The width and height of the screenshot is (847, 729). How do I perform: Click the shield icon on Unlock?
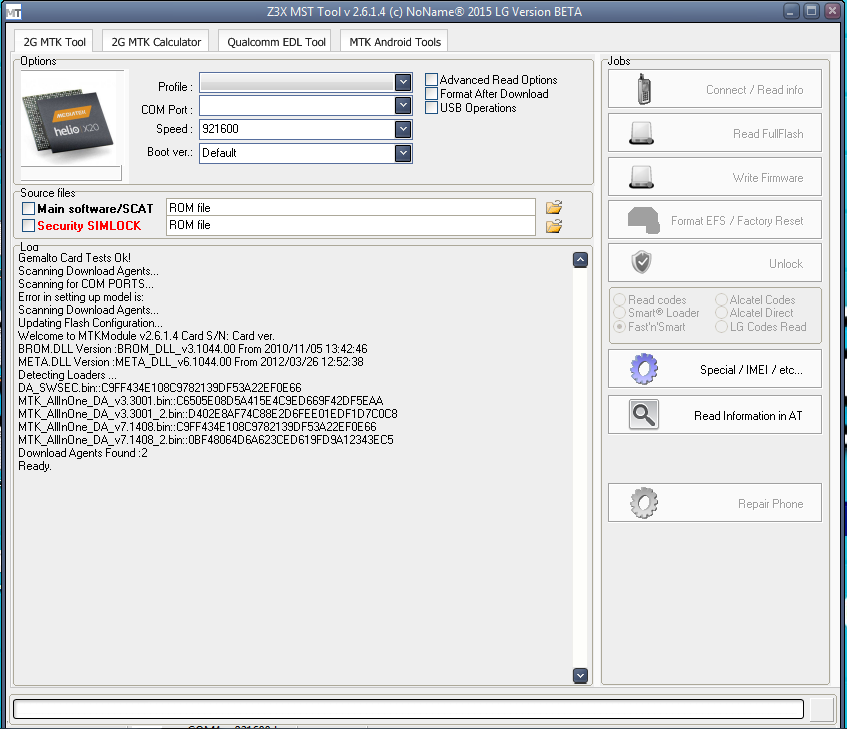[642, 262]
